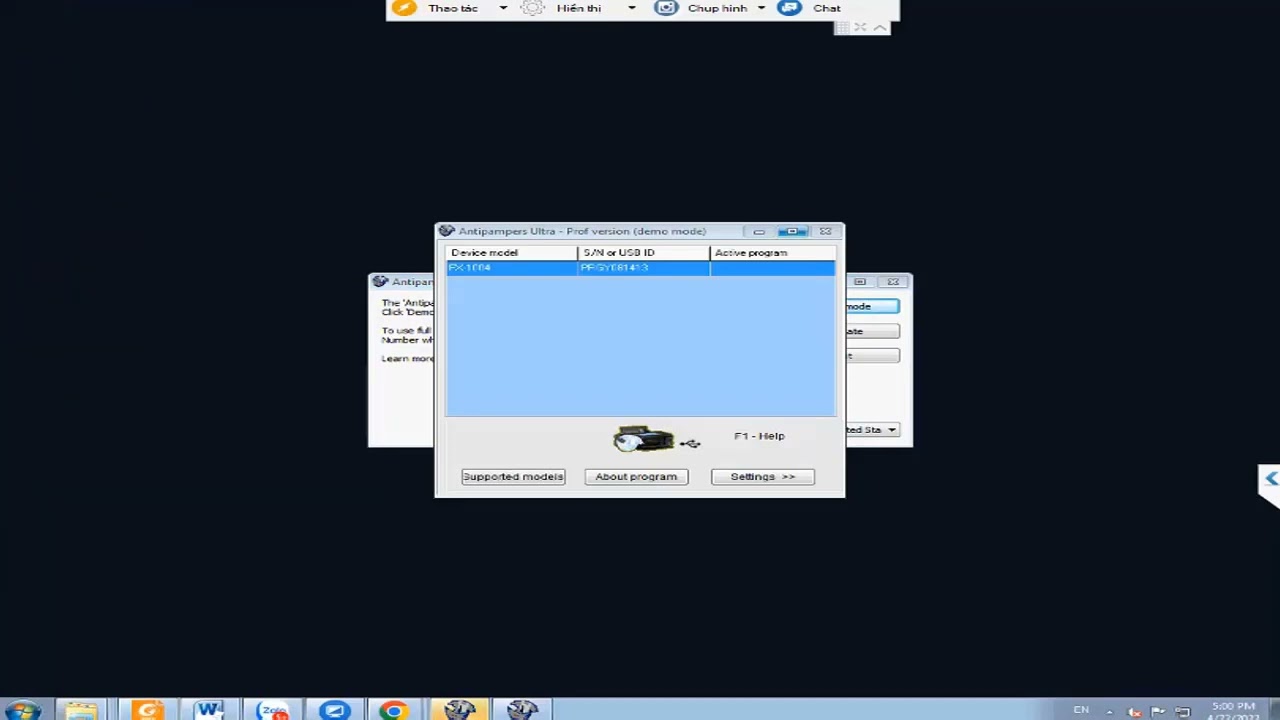Show hidden tray icons arrow
This screenshot has height=720, width=1280.
[1109, 711]
